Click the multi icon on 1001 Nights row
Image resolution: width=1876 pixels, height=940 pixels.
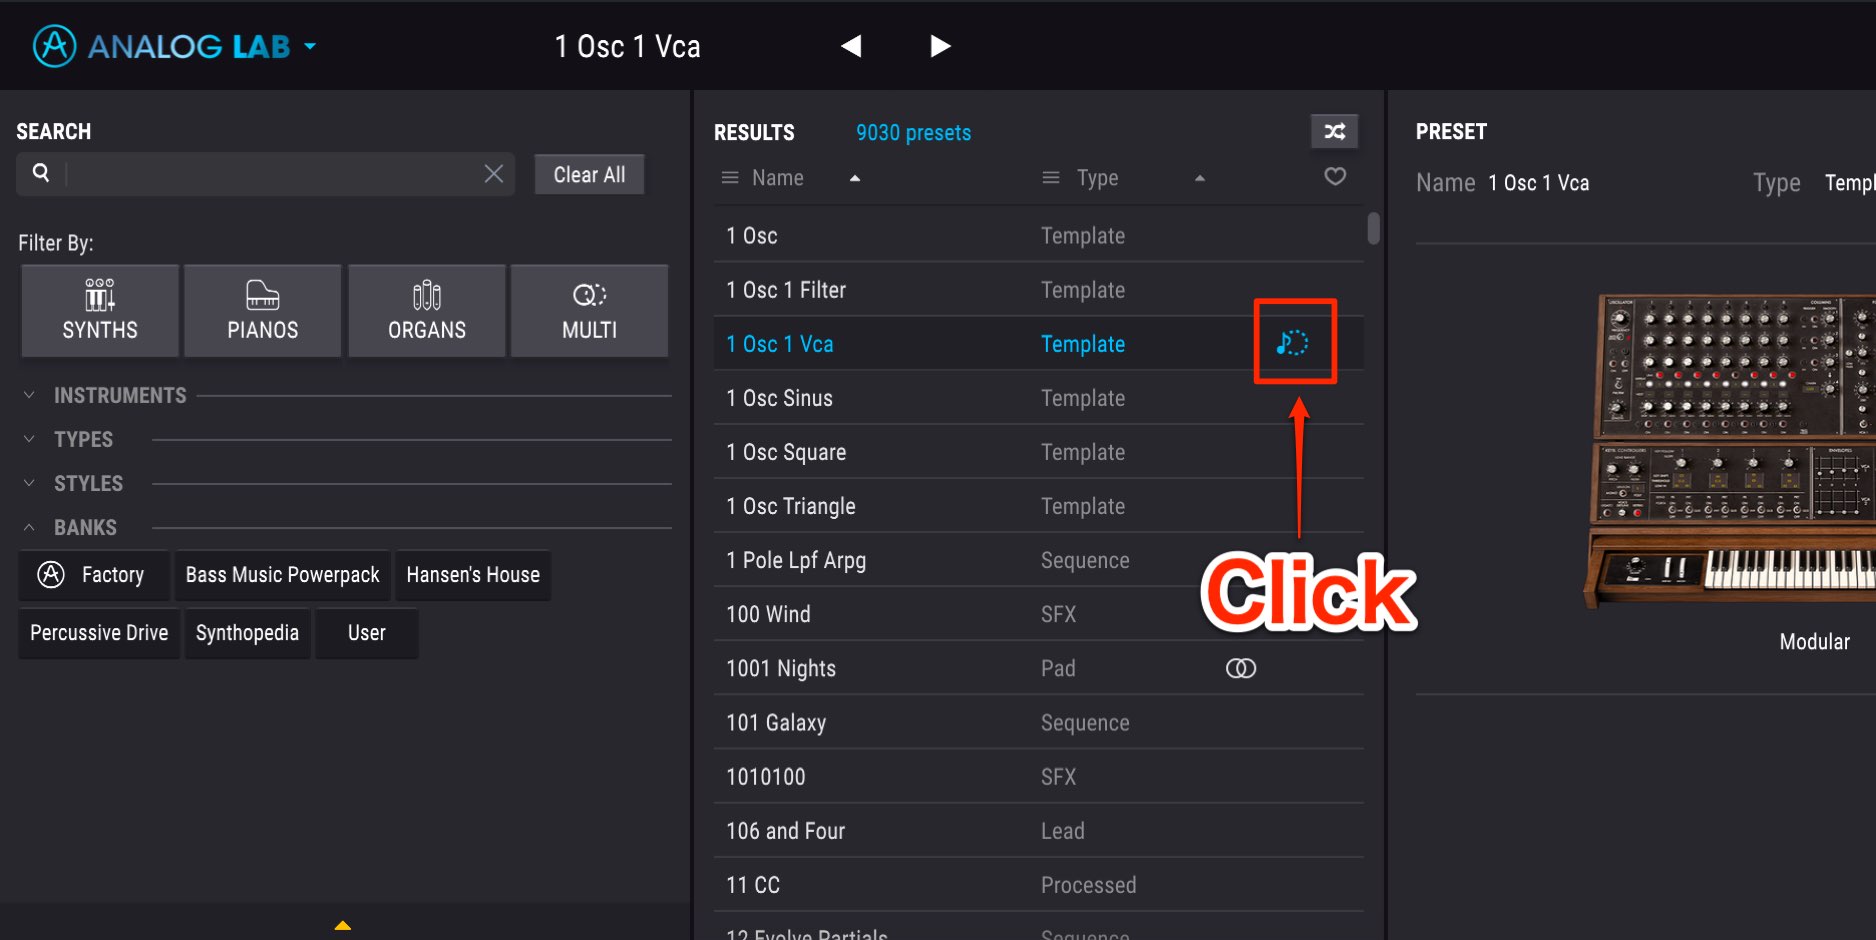click(x=1241, y=668)
